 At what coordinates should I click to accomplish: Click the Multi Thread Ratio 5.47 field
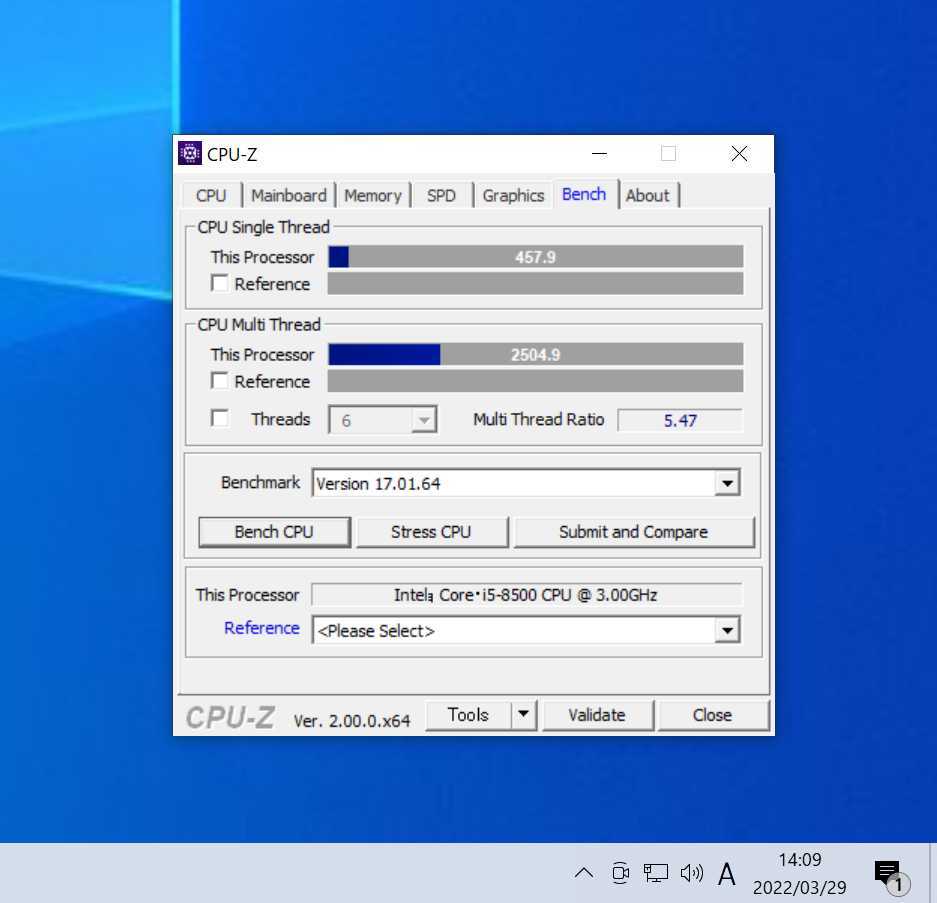point(680,420)
